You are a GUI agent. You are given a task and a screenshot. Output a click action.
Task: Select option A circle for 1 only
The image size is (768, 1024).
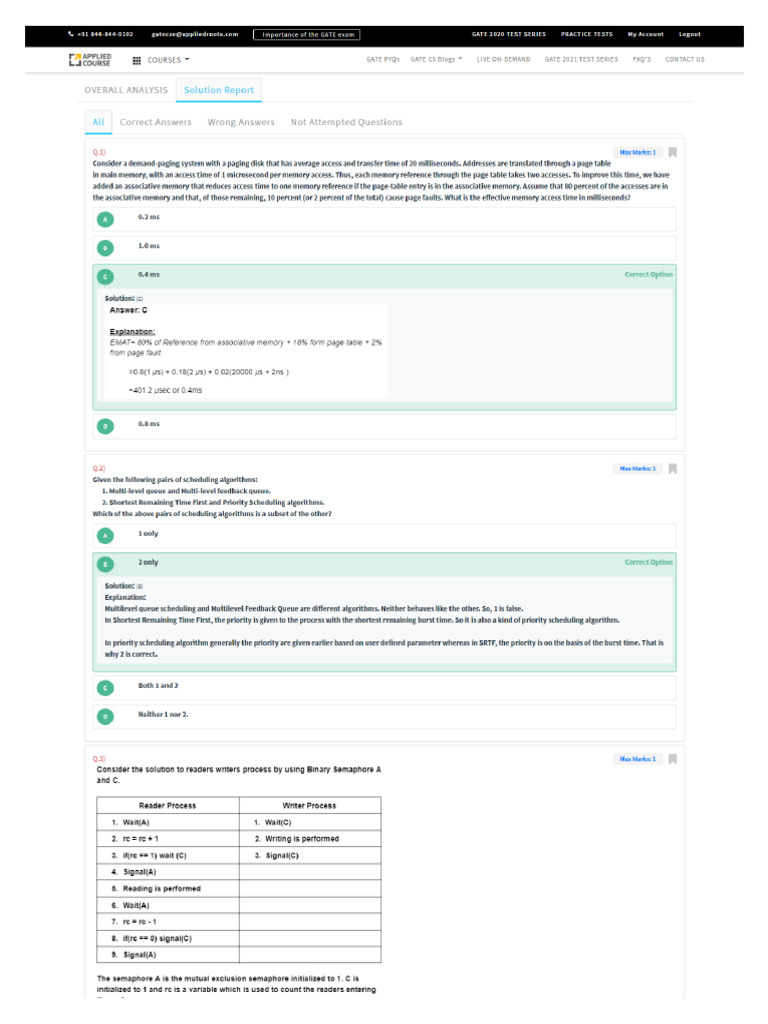pos(105,536)
